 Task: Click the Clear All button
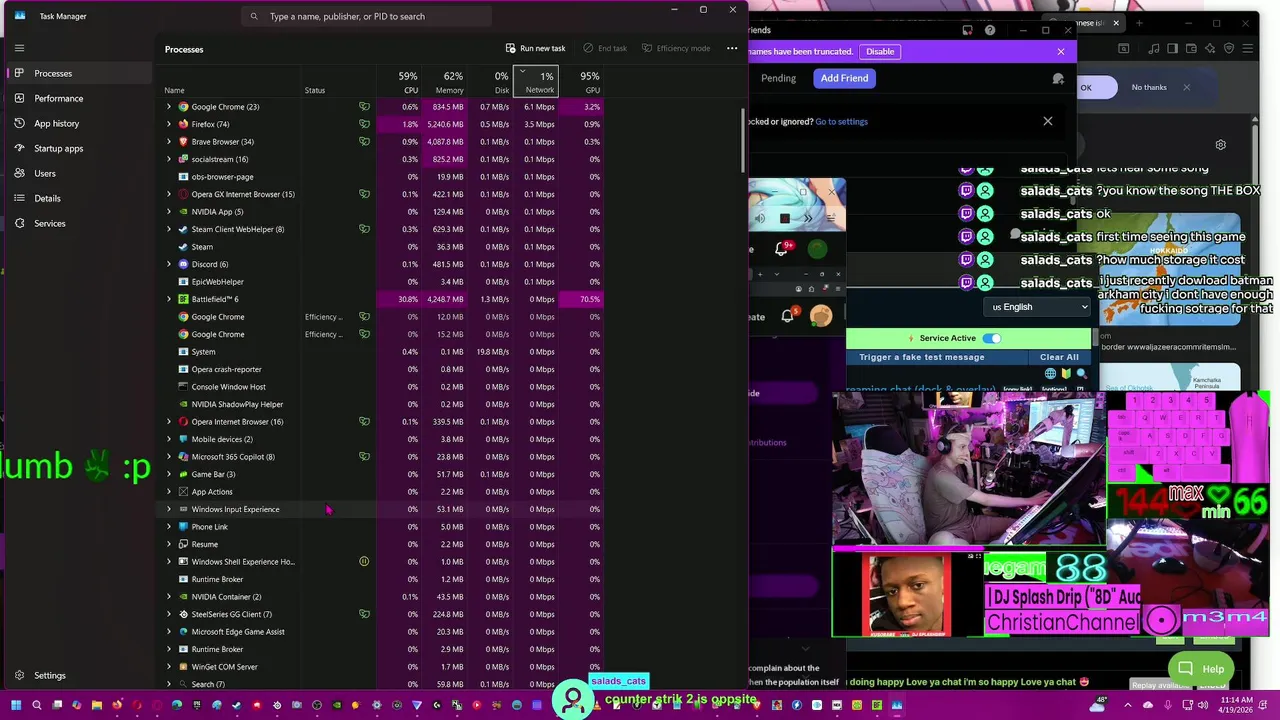coord(1059,357)
